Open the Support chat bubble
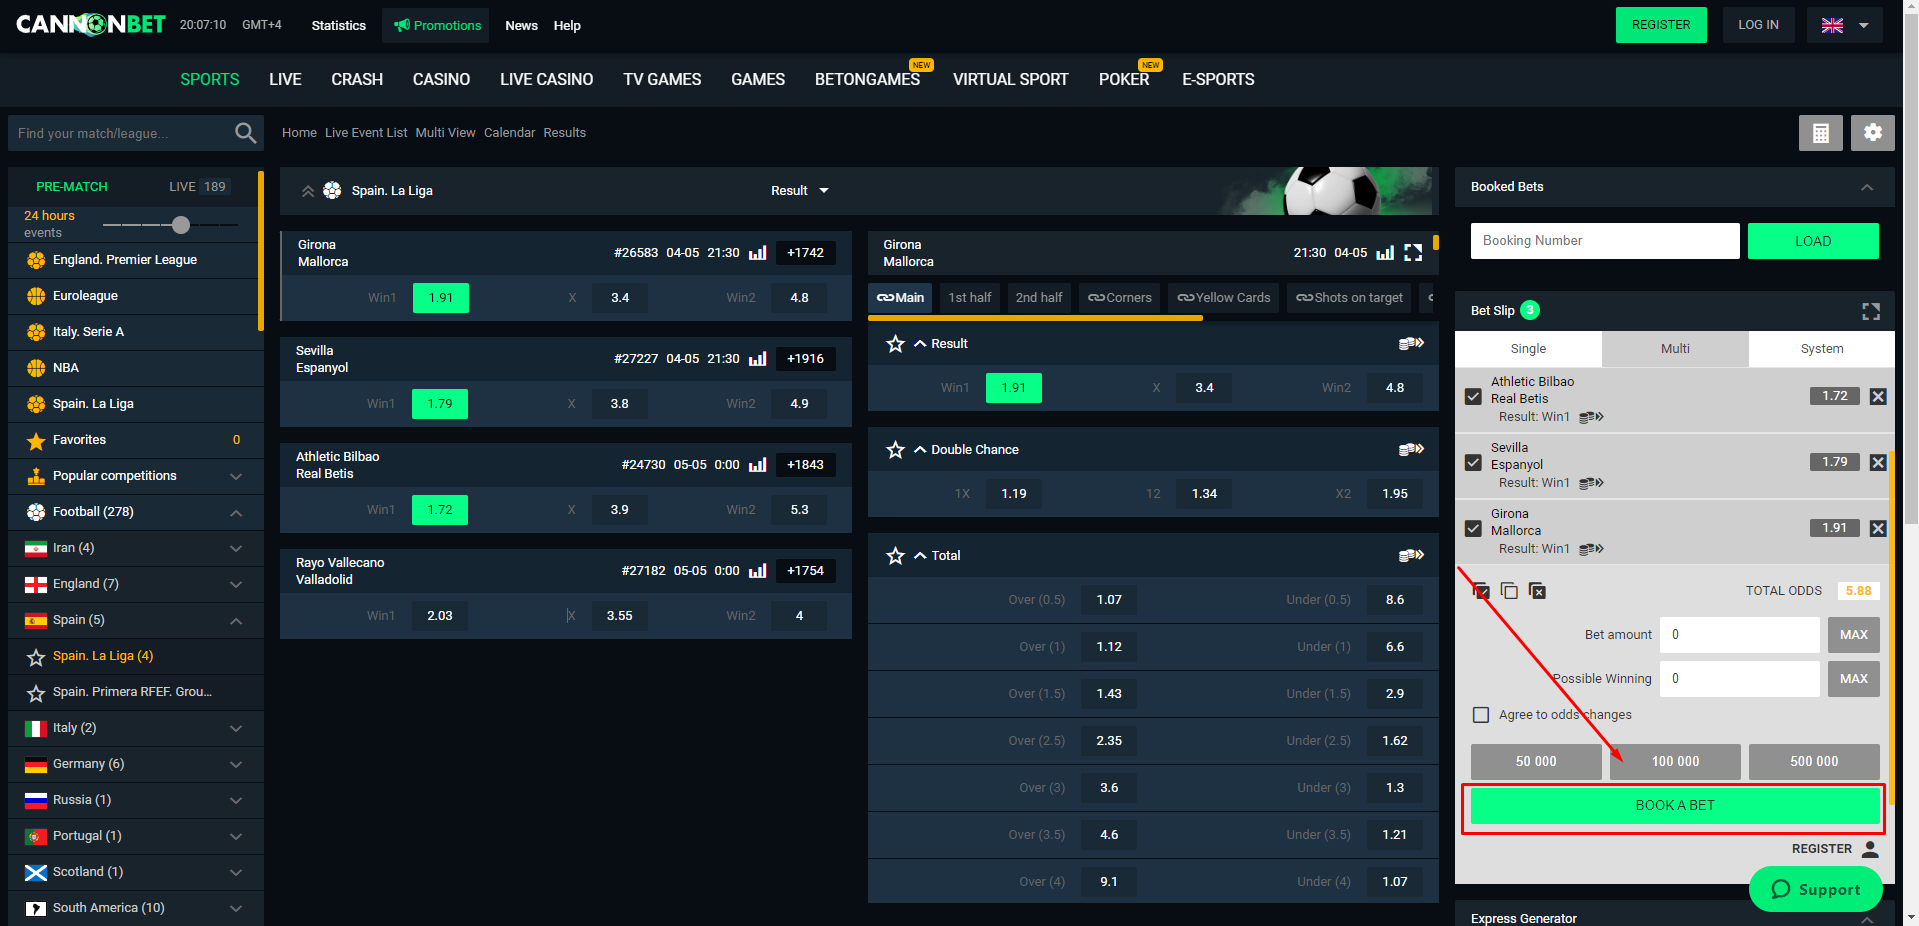The image size is (1919, 926). click(1815, 889)
